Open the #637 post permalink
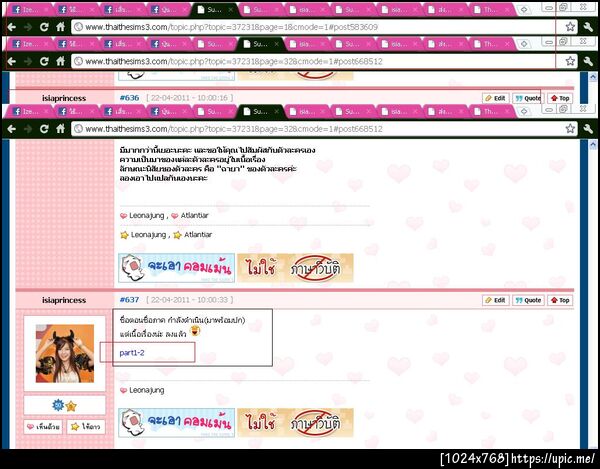600x469 pixels. (129, 300)
